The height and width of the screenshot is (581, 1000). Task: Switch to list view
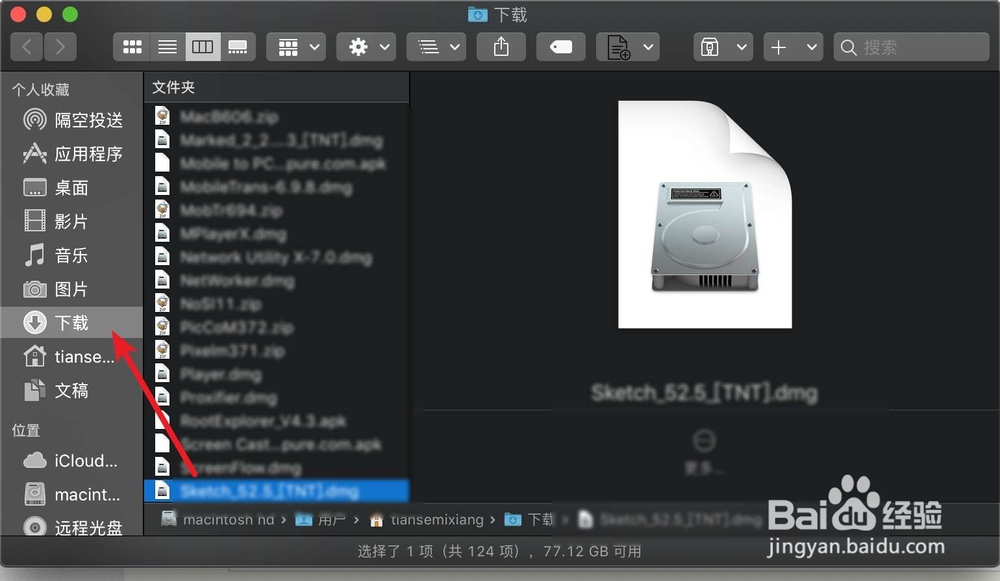167,46
